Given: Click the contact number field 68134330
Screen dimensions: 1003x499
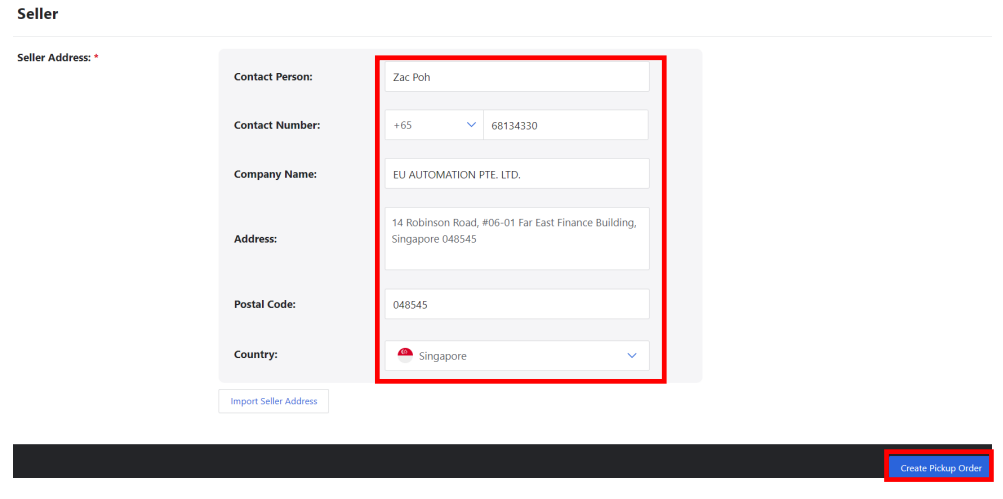Looking at the screenshot, I should pos(566,125).
